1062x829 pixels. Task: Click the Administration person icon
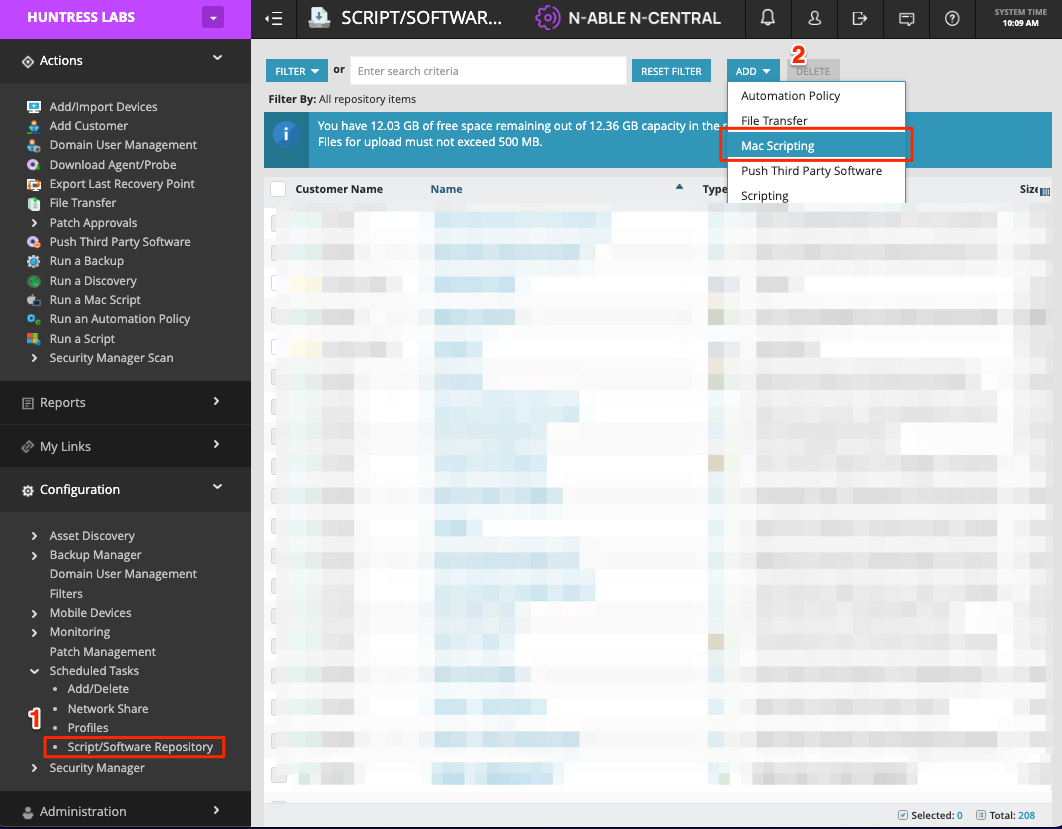[x=28, y=812]
